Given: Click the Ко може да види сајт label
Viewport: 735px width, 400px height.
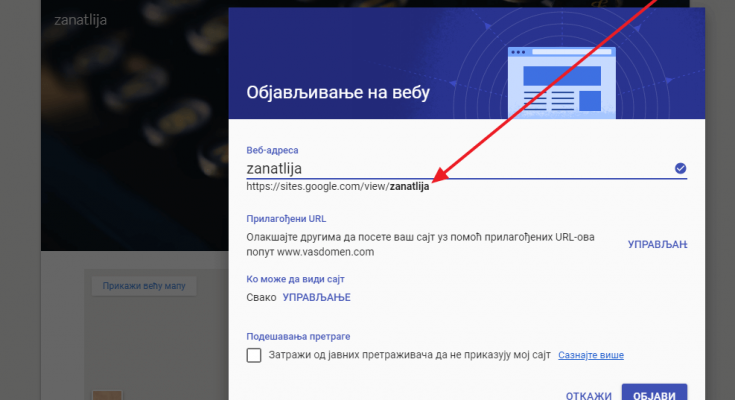Looking at the screenshot, I should (x=295, y=279).
